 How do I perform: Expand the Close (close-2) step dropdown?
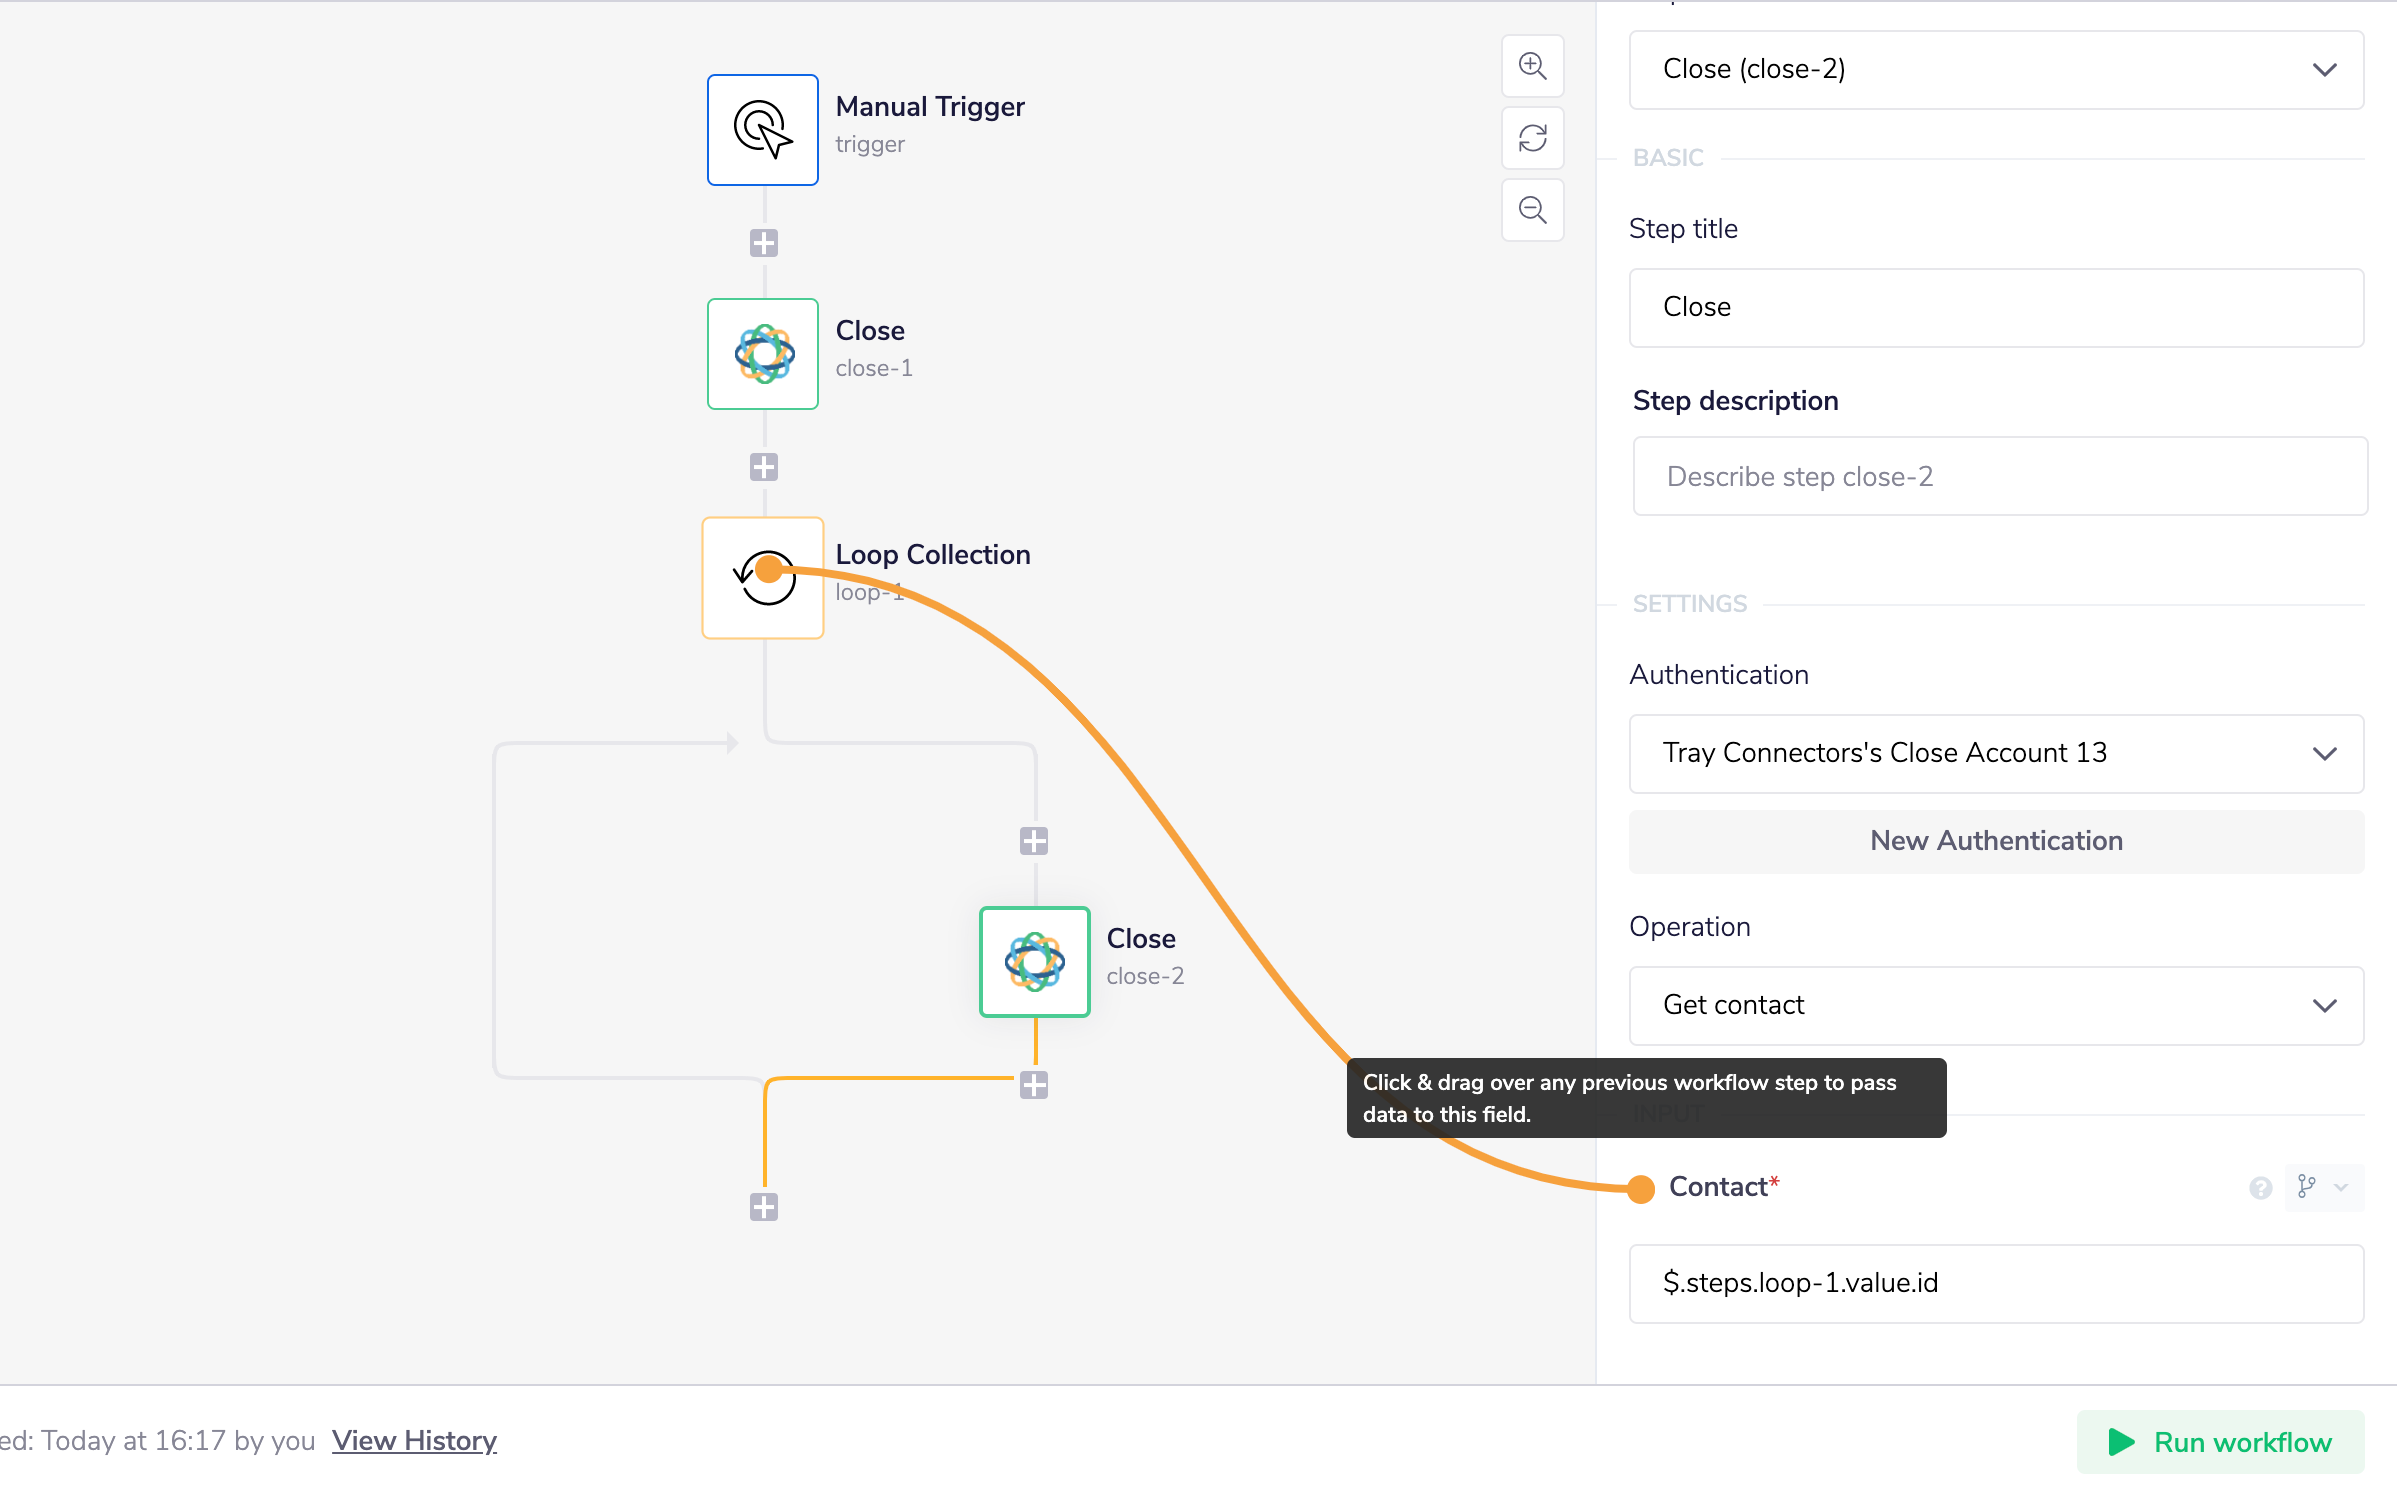[1995, 70]
